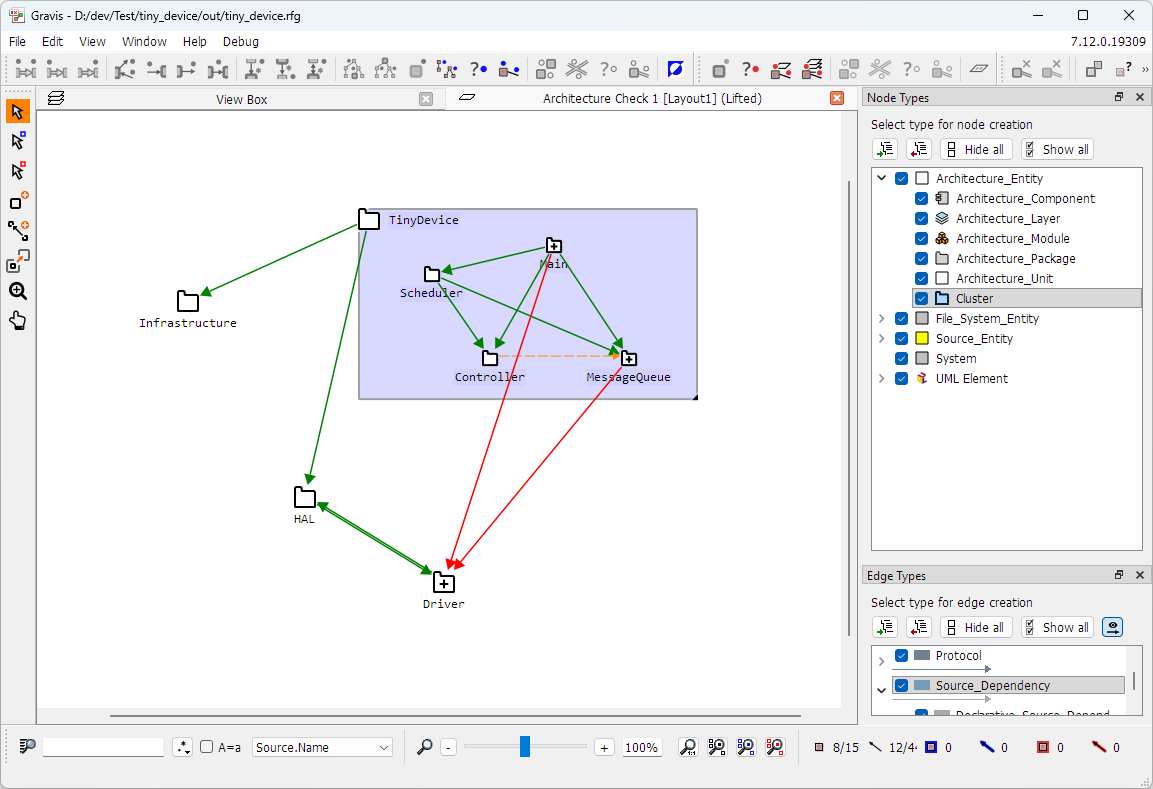Toggle the Architecture_Package checkbox
This screenshot has height=789, width=1153.
click(921, 259)
